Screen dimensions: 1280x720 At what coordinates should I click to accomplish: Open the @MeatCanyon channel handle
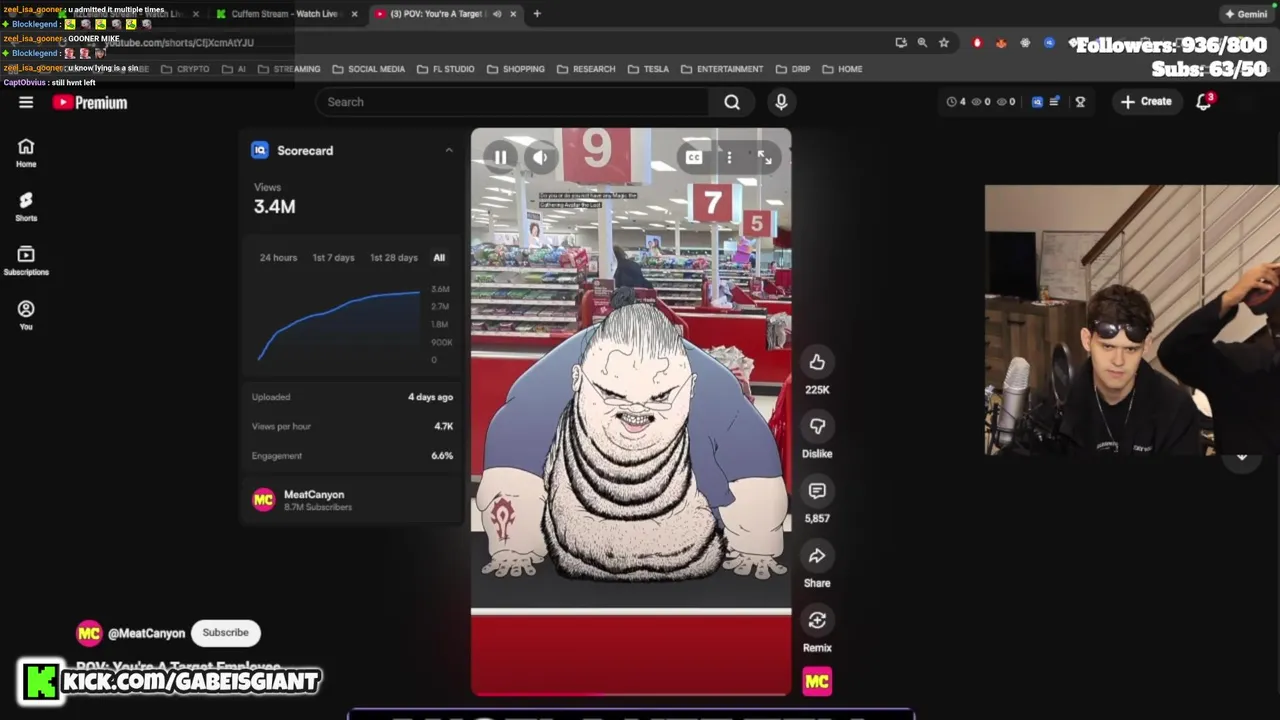(x=146, y=633)
